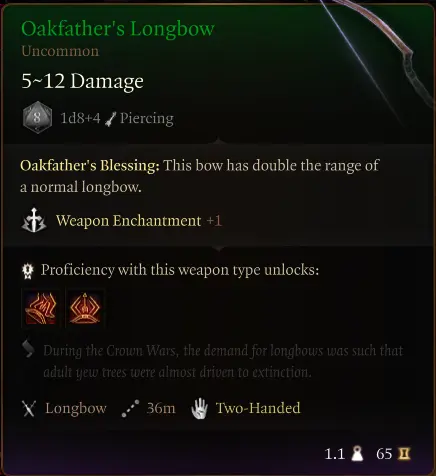
Task: Click the d8 damage die icon
Action: point(37,117)
